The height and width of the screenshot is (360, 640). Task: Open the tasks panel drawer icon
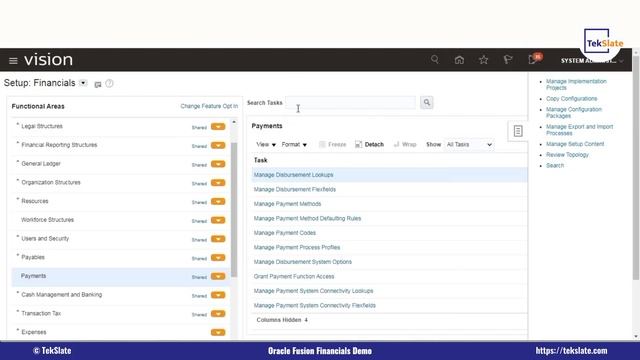click(518, 131)
